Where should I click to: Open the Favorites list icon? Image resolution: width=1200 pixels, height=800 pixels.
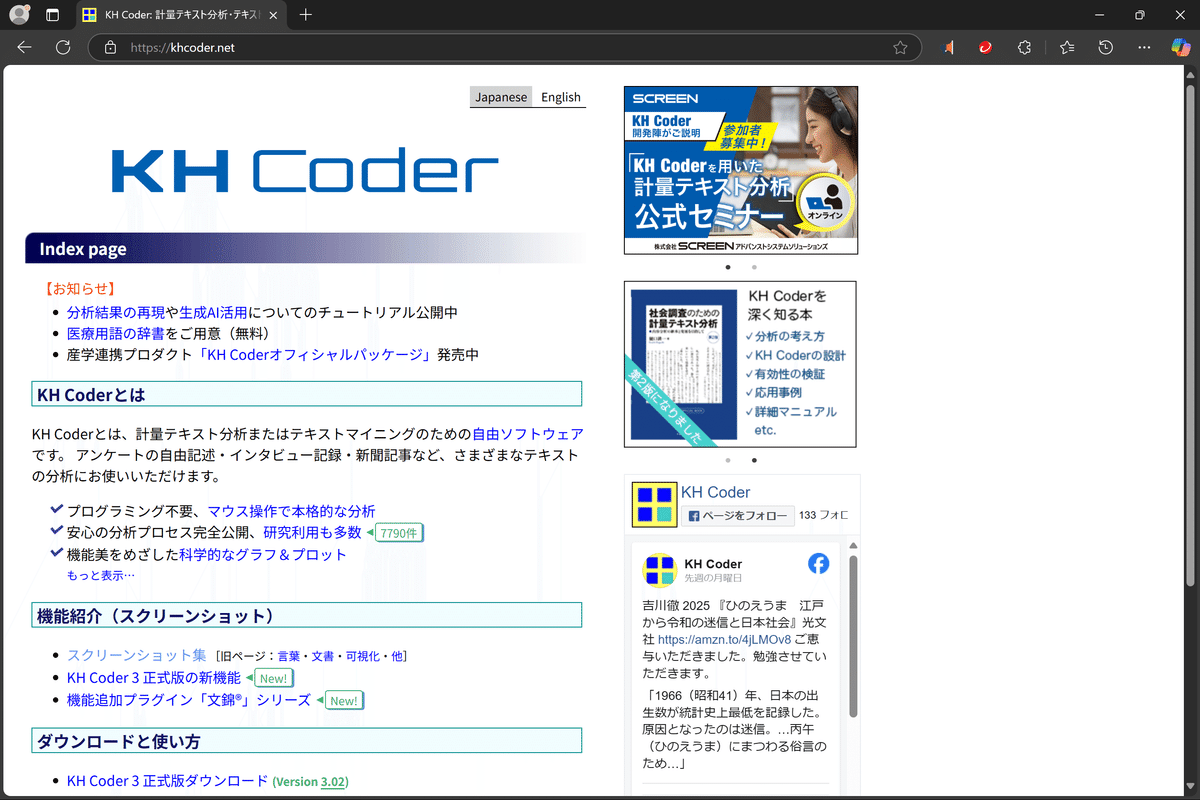coord(1066,47)
